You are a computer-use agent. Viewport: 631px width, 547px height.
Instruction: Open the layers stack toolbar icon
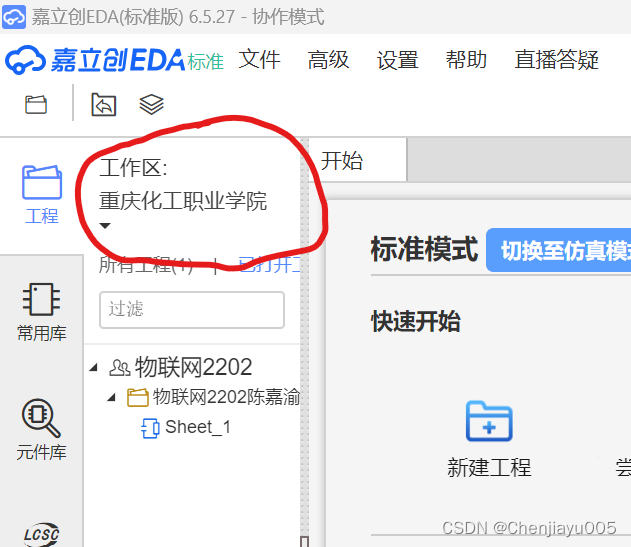coord(151,105)
